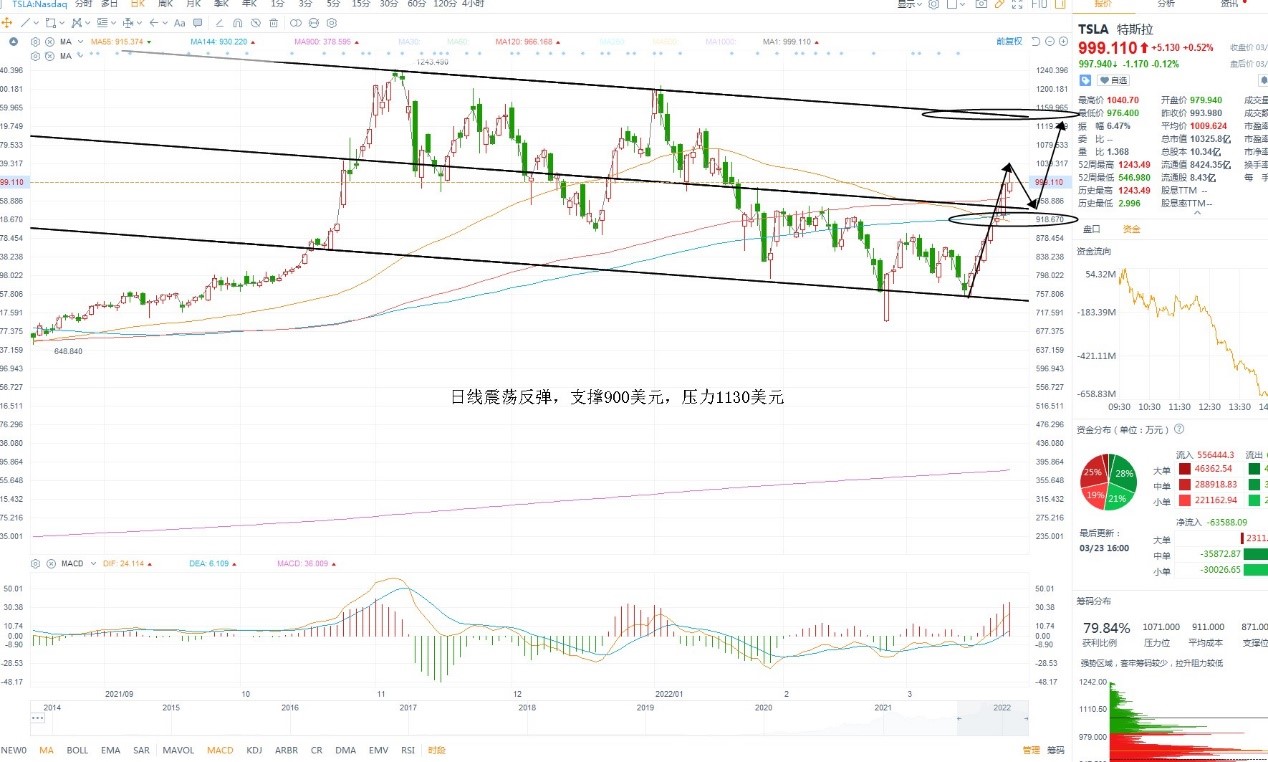This screenshot has height=762, width=1268.
Task: Enable the EMA overlay indicator
Action: (110, 749)
